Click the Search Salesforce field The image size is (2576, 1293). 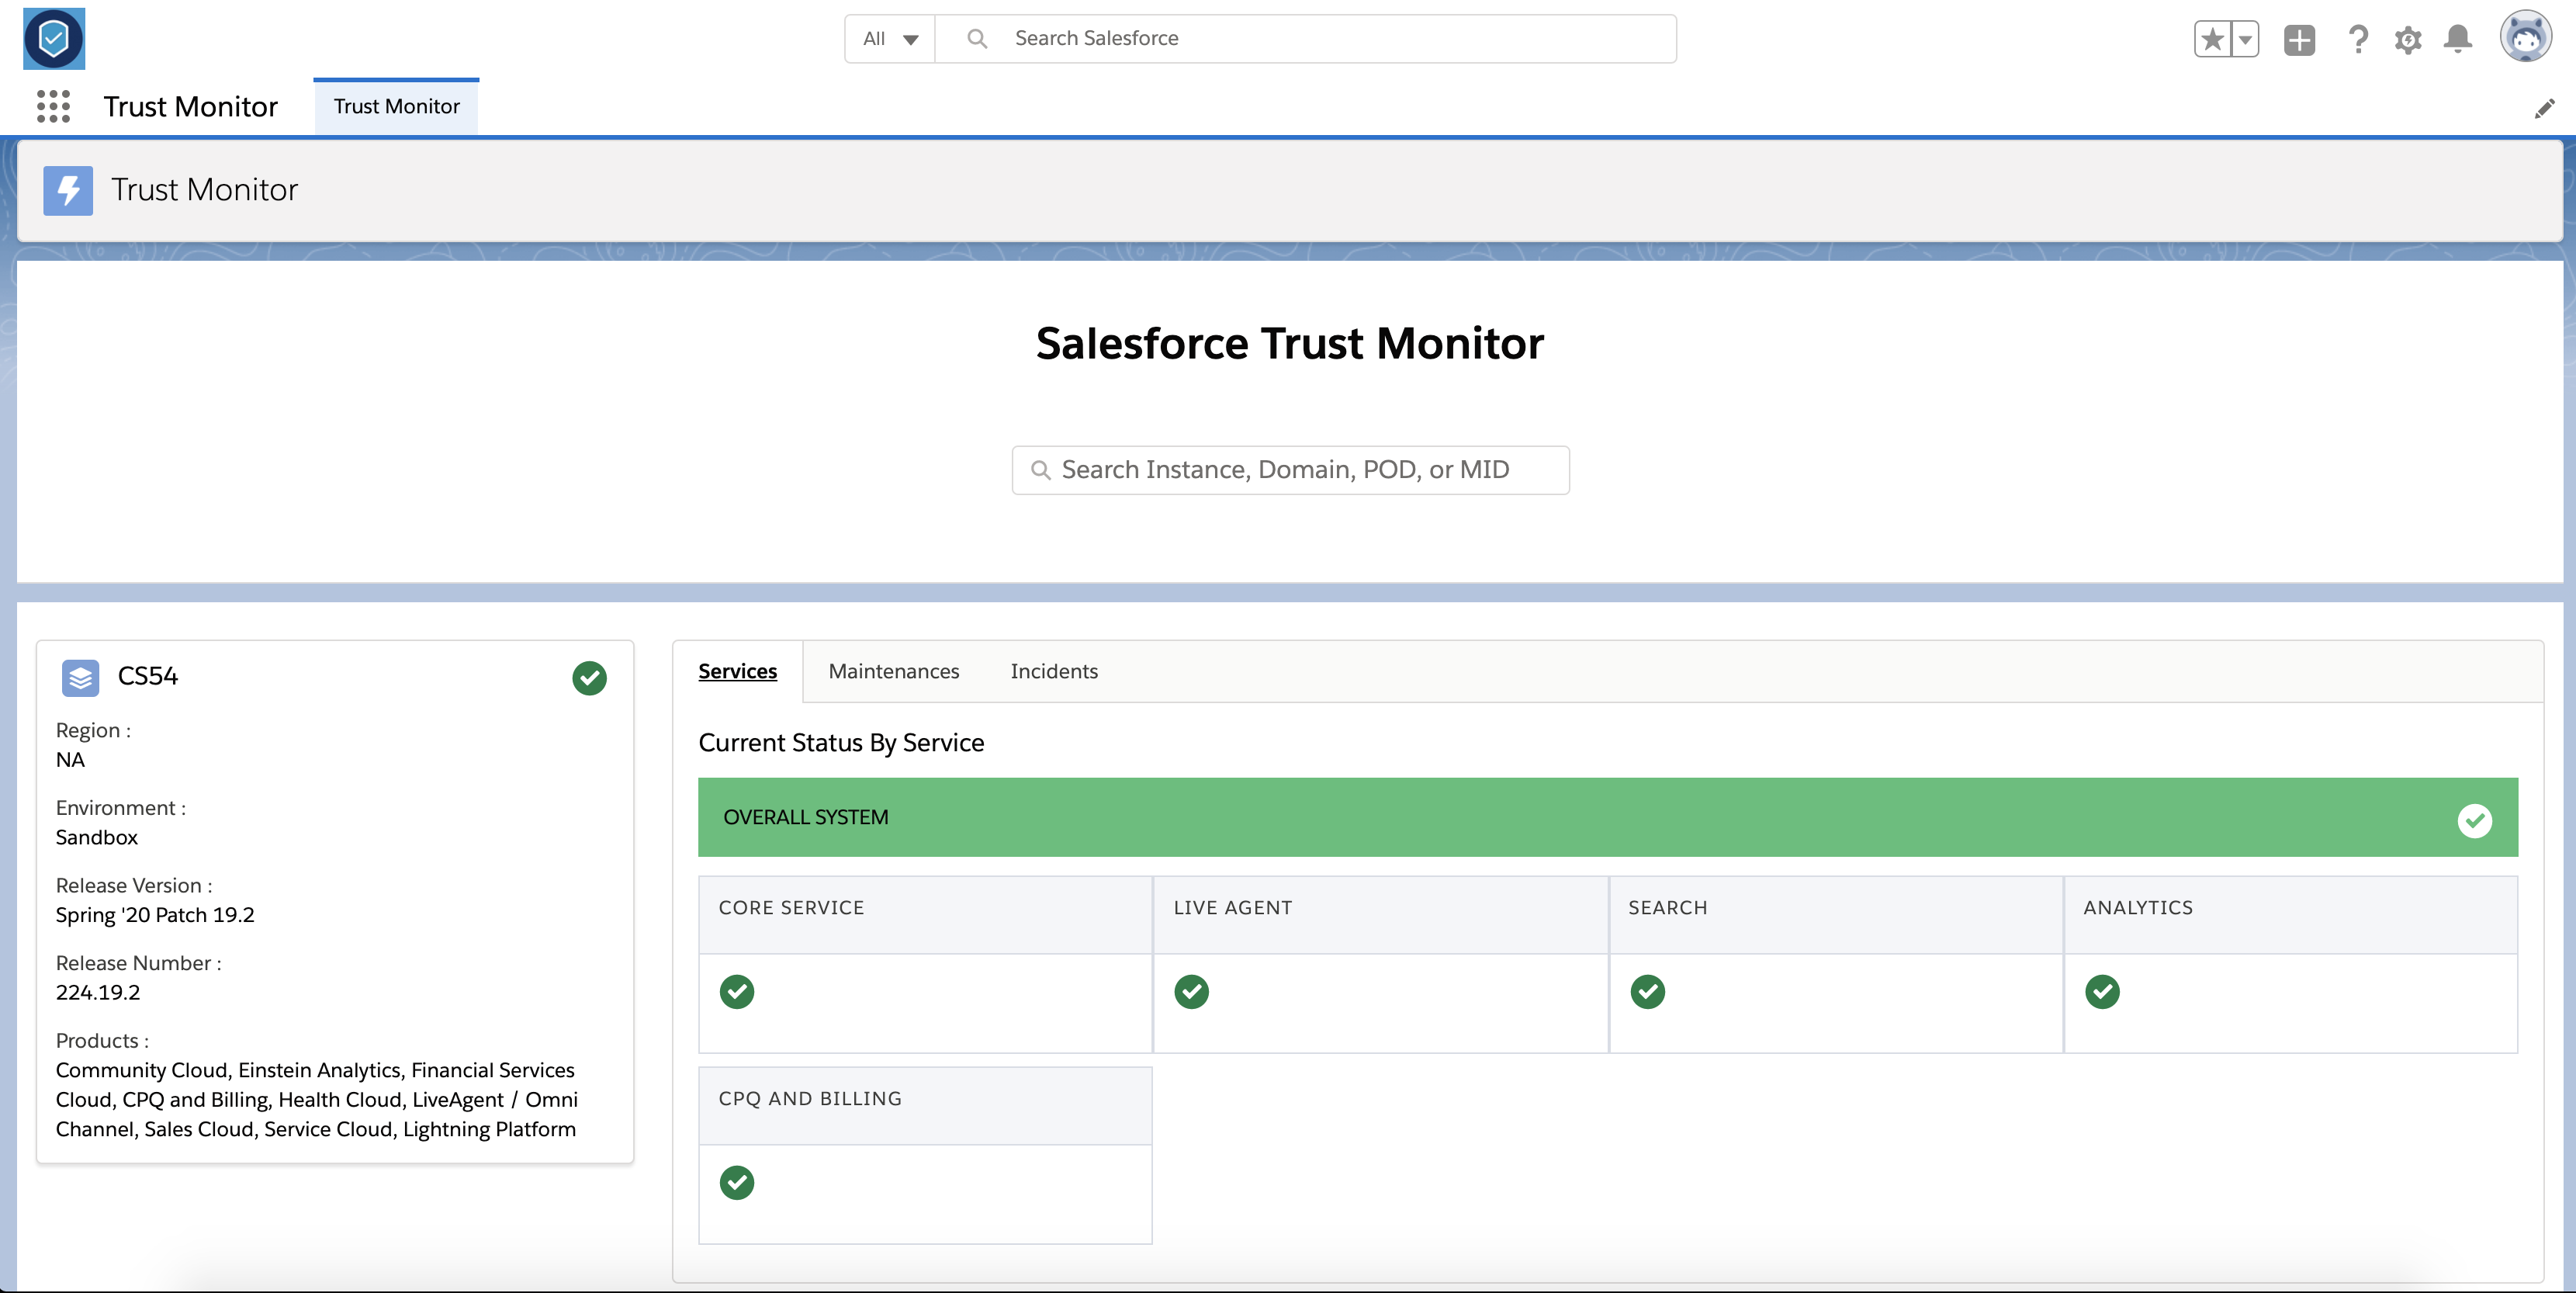click(1300, 39)
